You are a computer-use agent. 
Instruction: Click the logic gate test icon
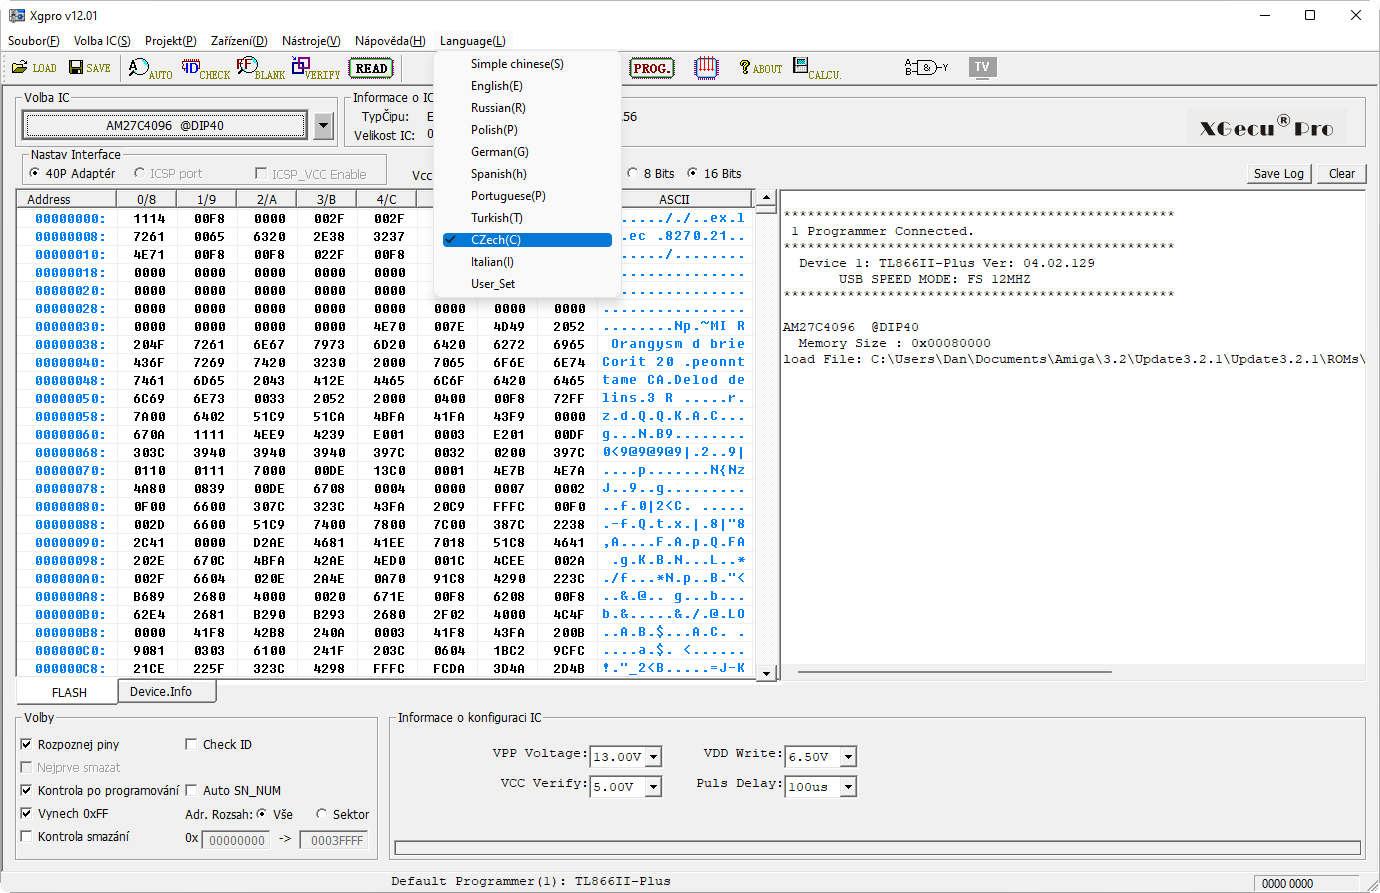click(926, 68)
